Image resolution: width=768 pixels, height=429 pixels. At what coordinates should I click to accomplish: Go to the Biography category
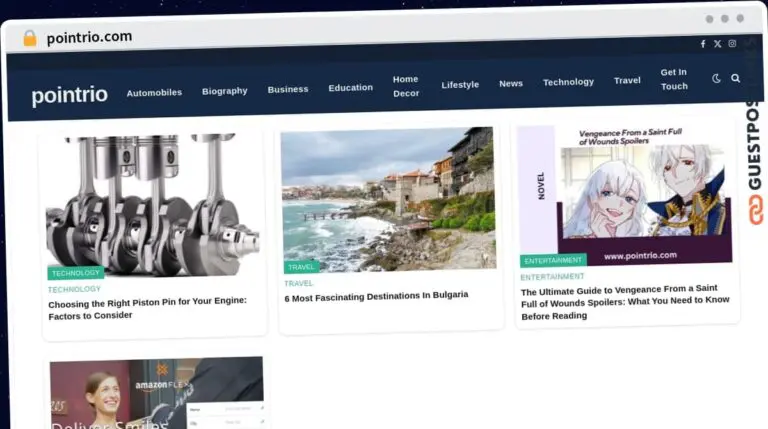(225, 91)
